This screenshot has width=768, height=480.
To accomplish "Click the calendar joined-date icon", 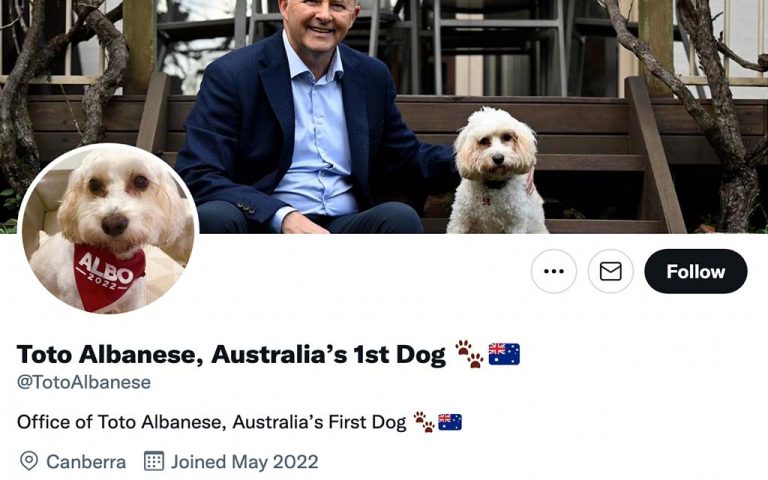I will 153,461.
